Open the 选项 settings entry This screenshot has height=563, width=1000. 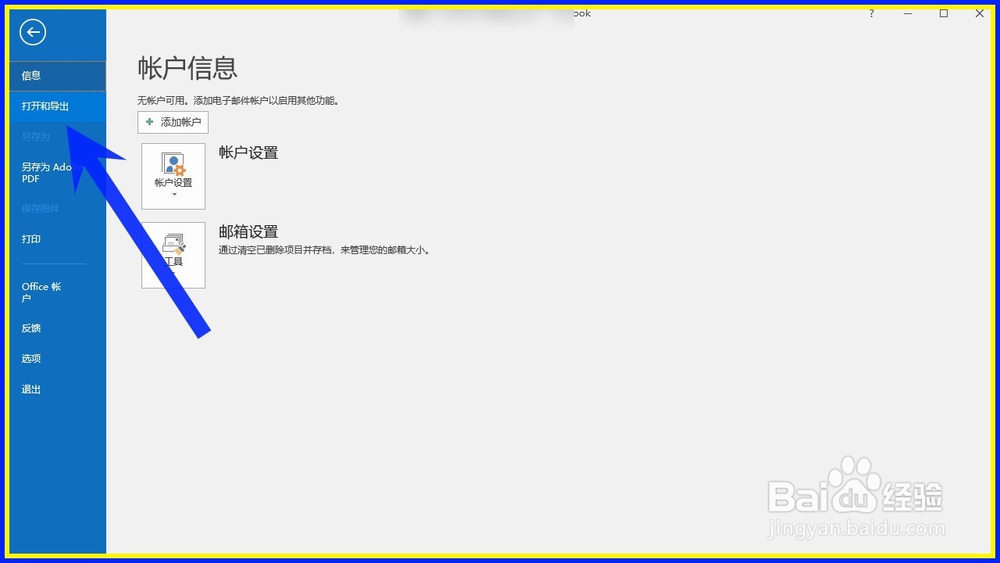(x=57, y=358)
